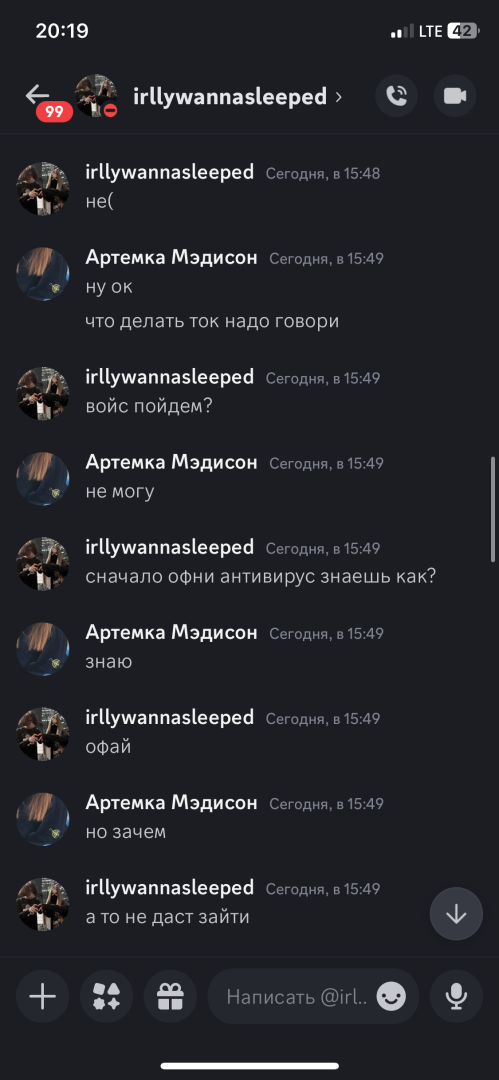Open the emoji picker
The width and height of the screenshot is (499, 1080).
tap(391, 996)
